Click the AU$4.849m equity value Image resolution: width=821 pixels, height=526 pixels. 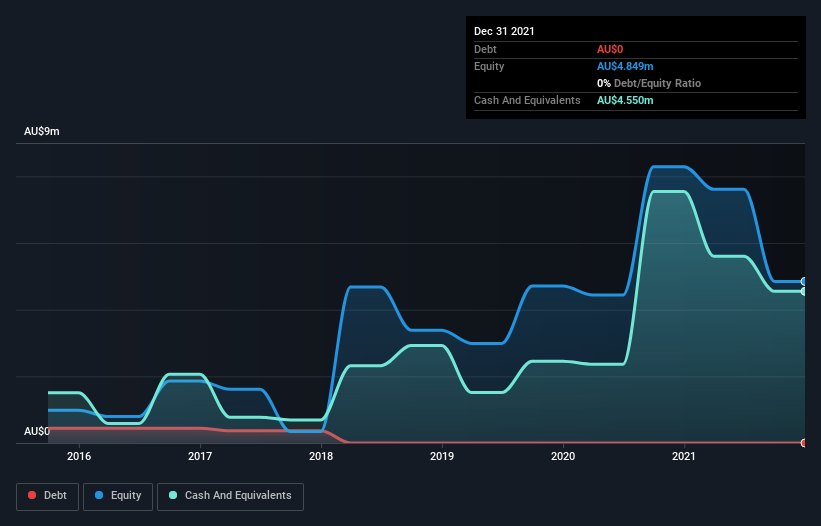tap(625, 66)
